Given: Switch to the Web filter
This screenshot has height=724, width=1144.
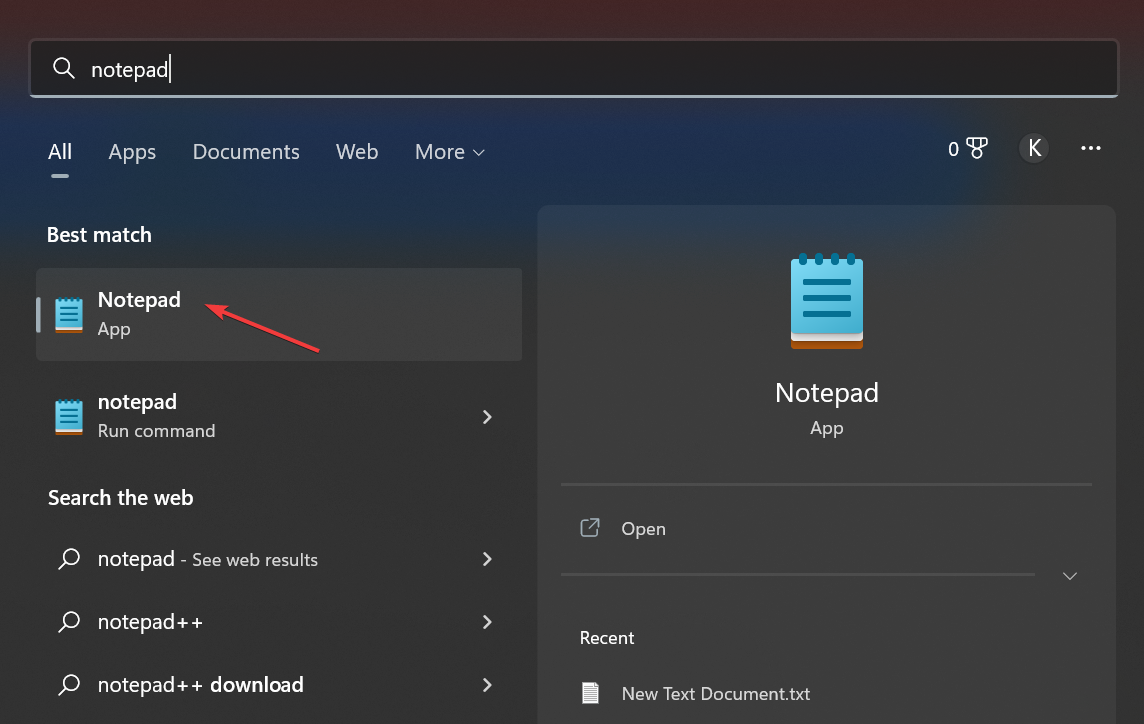Looking at the screenshot, I should (x=357, y=152).
